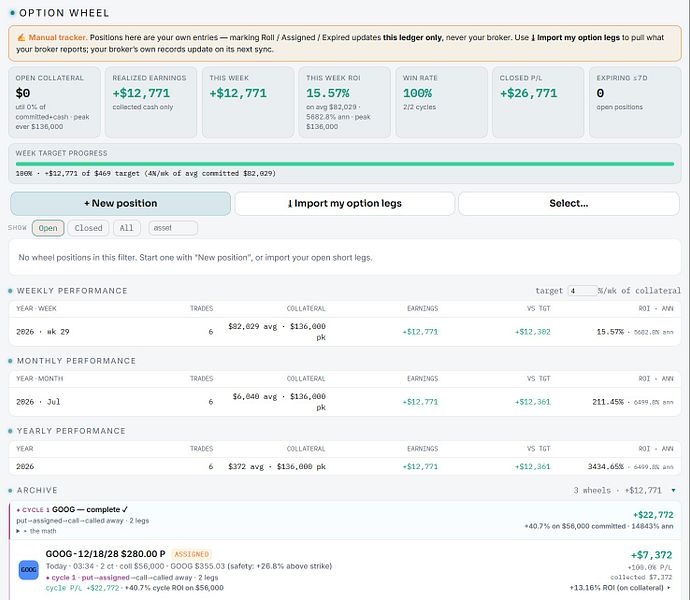Click the GOOG complete checkmark
Screen dimensions: 690x600
coord(125,509)
